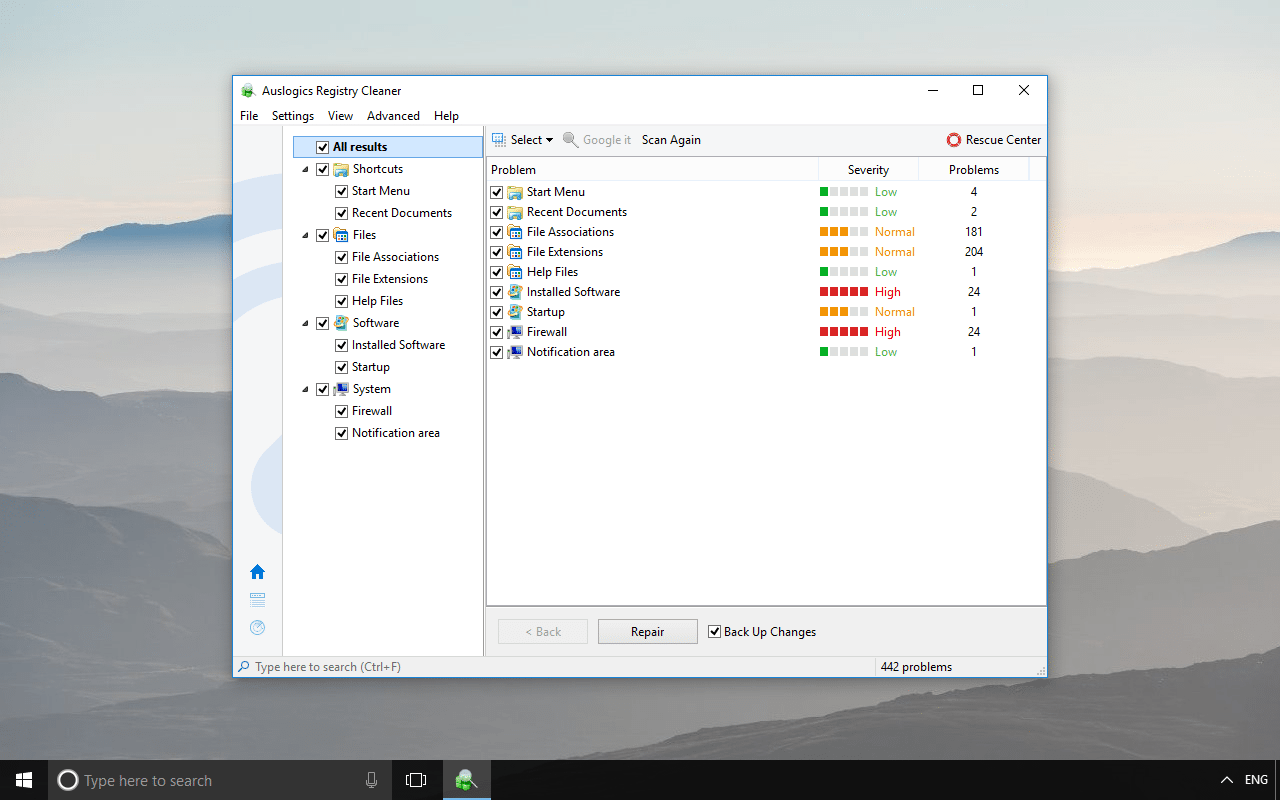Click the round gauge icon in left sidebar

point(257,628)
